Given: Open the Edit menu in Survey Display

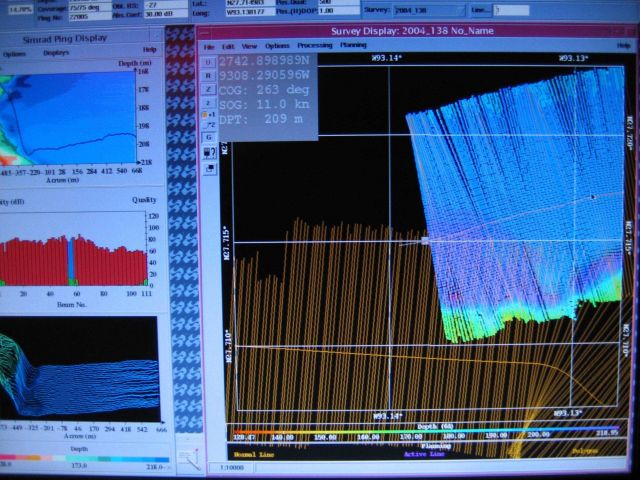Looking at the screenshot, I should pos(228,47).
